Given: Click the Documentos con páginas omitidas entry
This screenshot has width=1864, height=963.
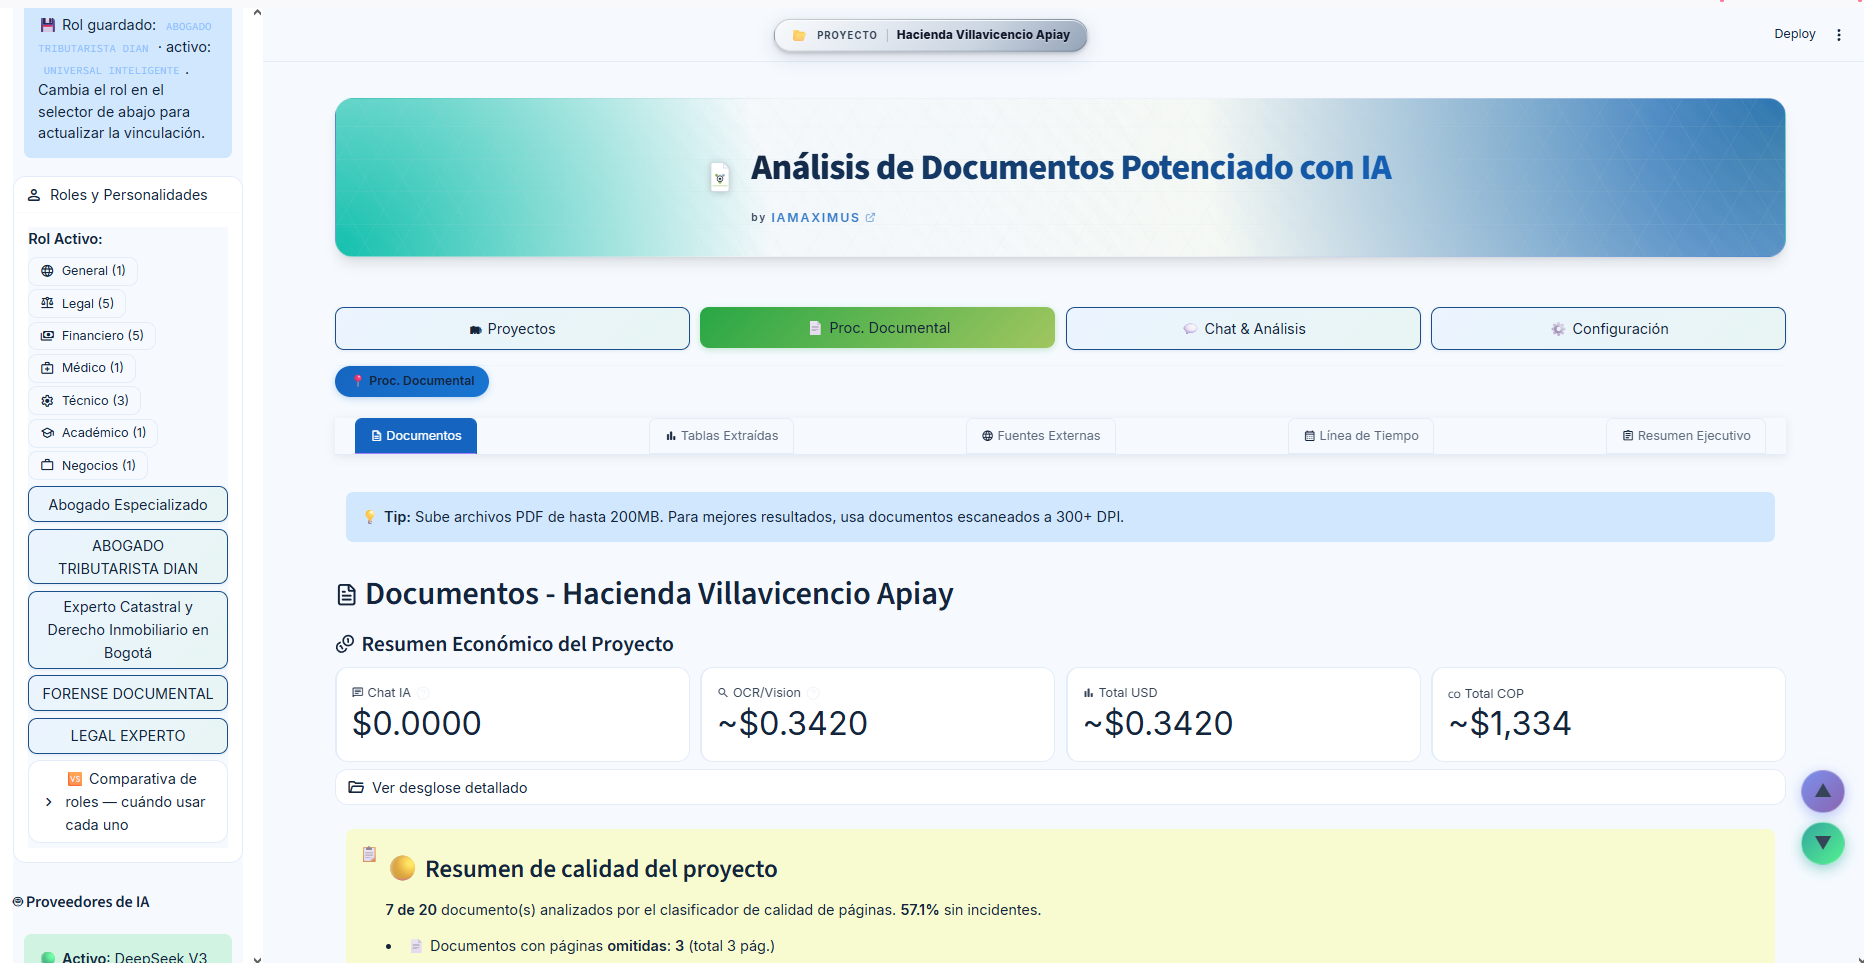Looking at the screenshot, I should point(602,946).
